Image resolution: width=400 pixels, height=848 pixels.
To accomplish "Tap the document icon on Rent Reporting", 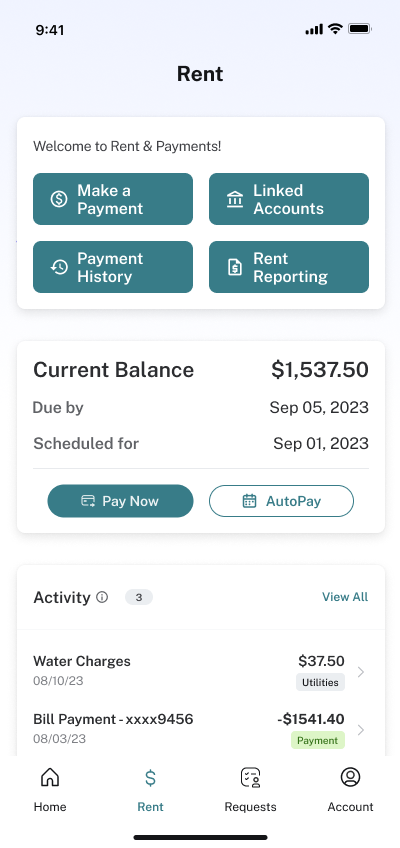I will (235, 267).
